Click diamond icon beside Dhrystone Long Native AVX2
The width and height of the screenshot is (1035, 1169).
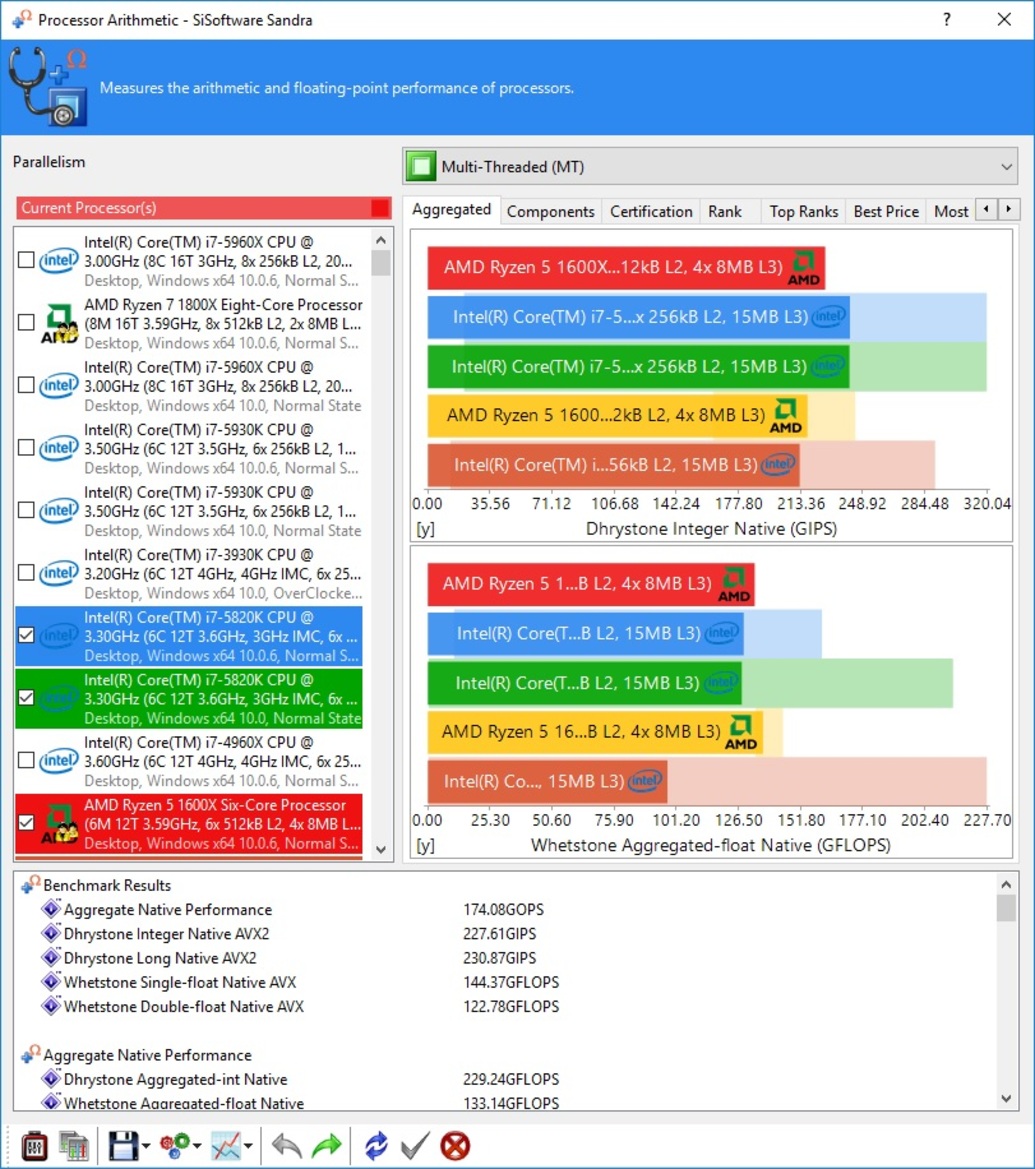point(51,957)
